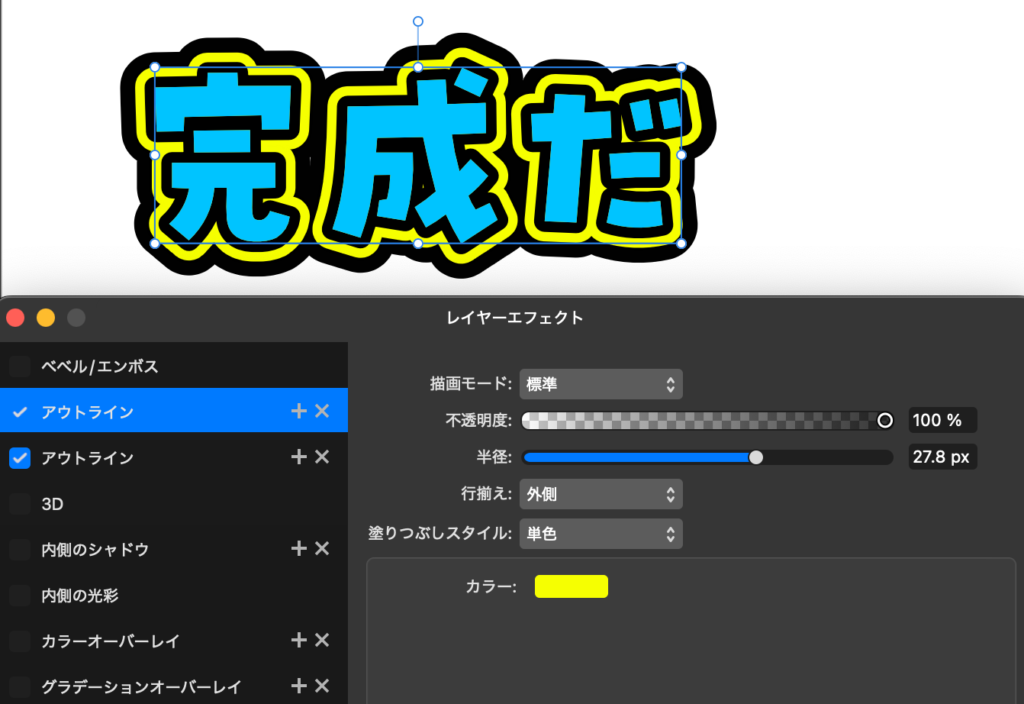The width and height of the screenshot is (1024, 704).
Task: Click the plus icon next to カラーオーバーレイ
Action: pyautogui.click(x=298, y=640)
